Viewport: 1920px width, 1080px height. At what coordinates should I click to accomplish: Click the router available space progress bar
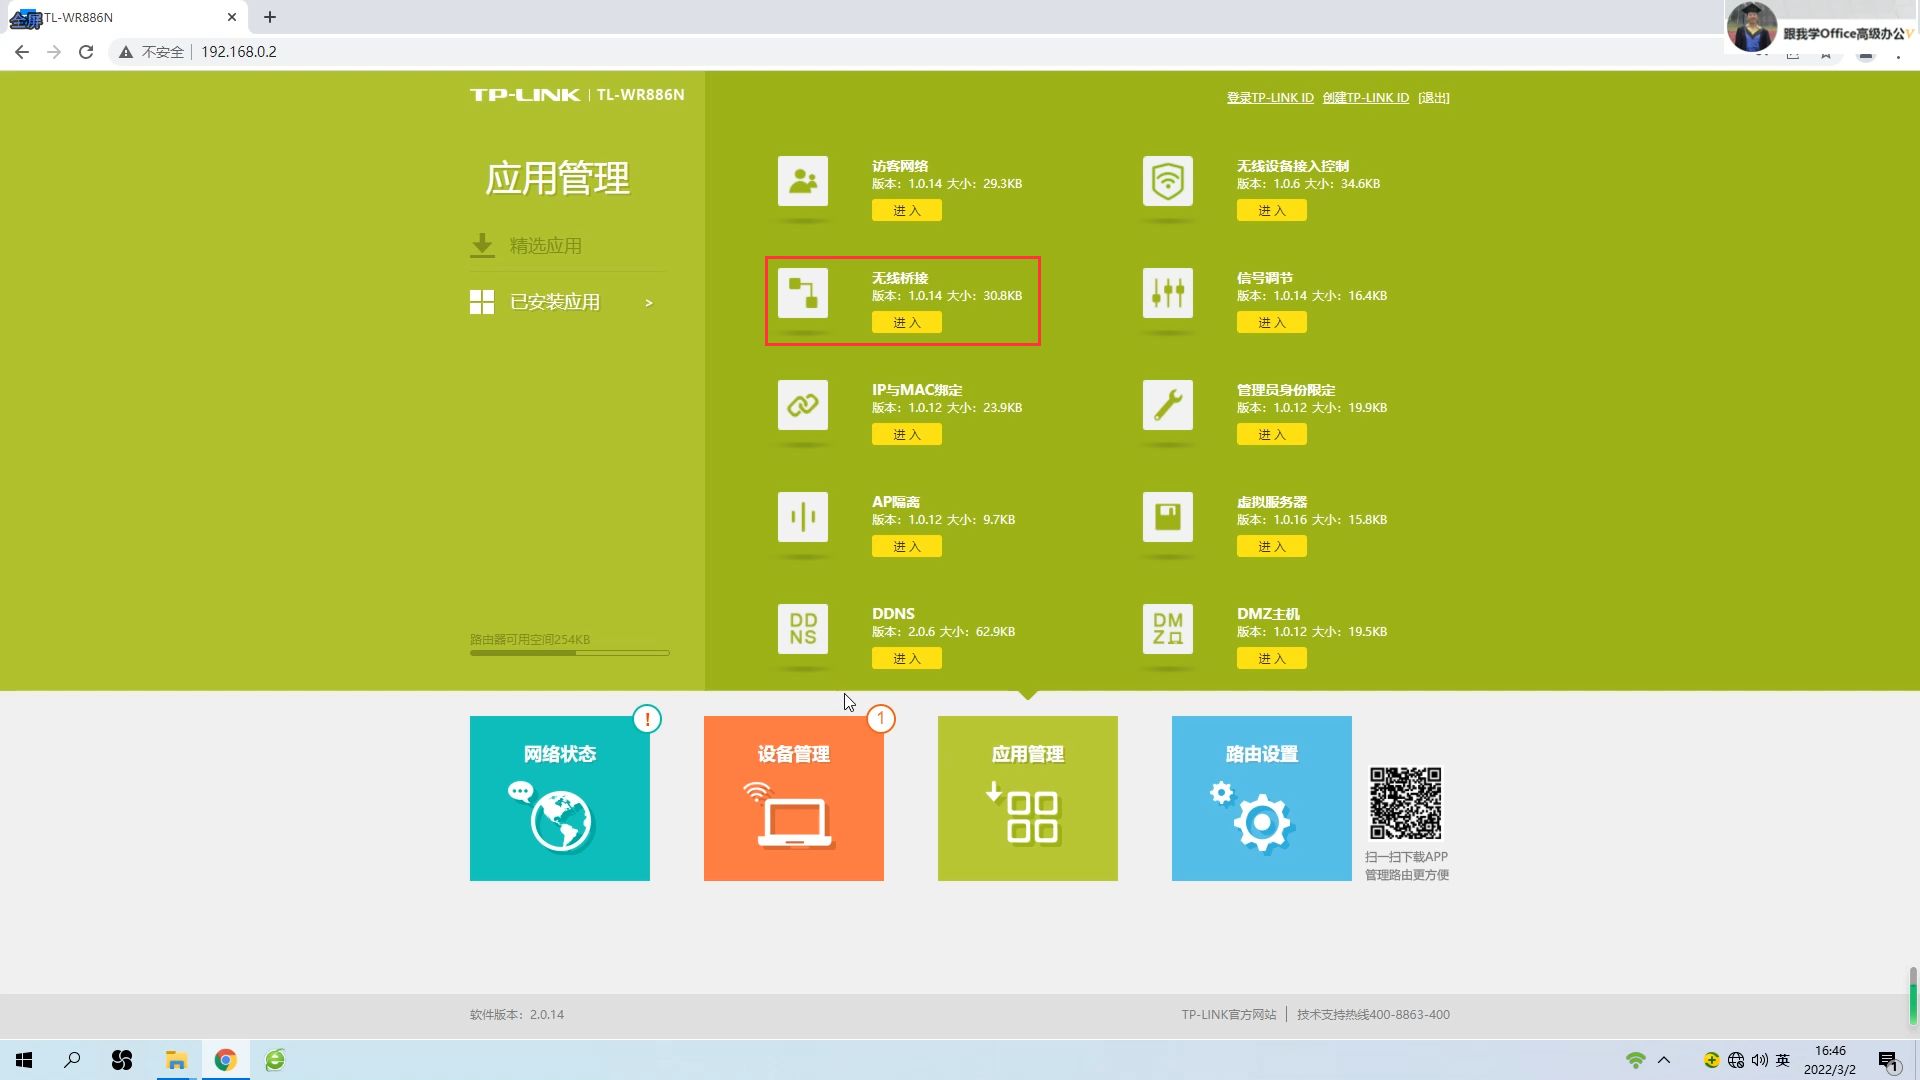point(569,653)
